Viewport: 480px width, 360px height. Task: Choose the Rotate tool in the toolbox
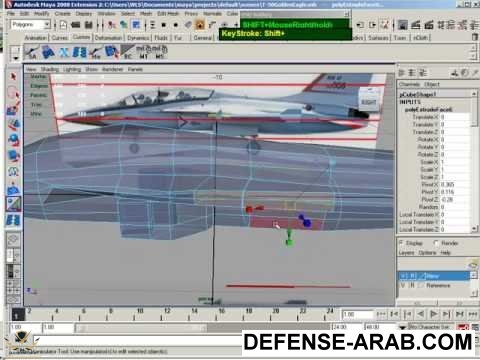pyautogui.click(x=13, y=140)
